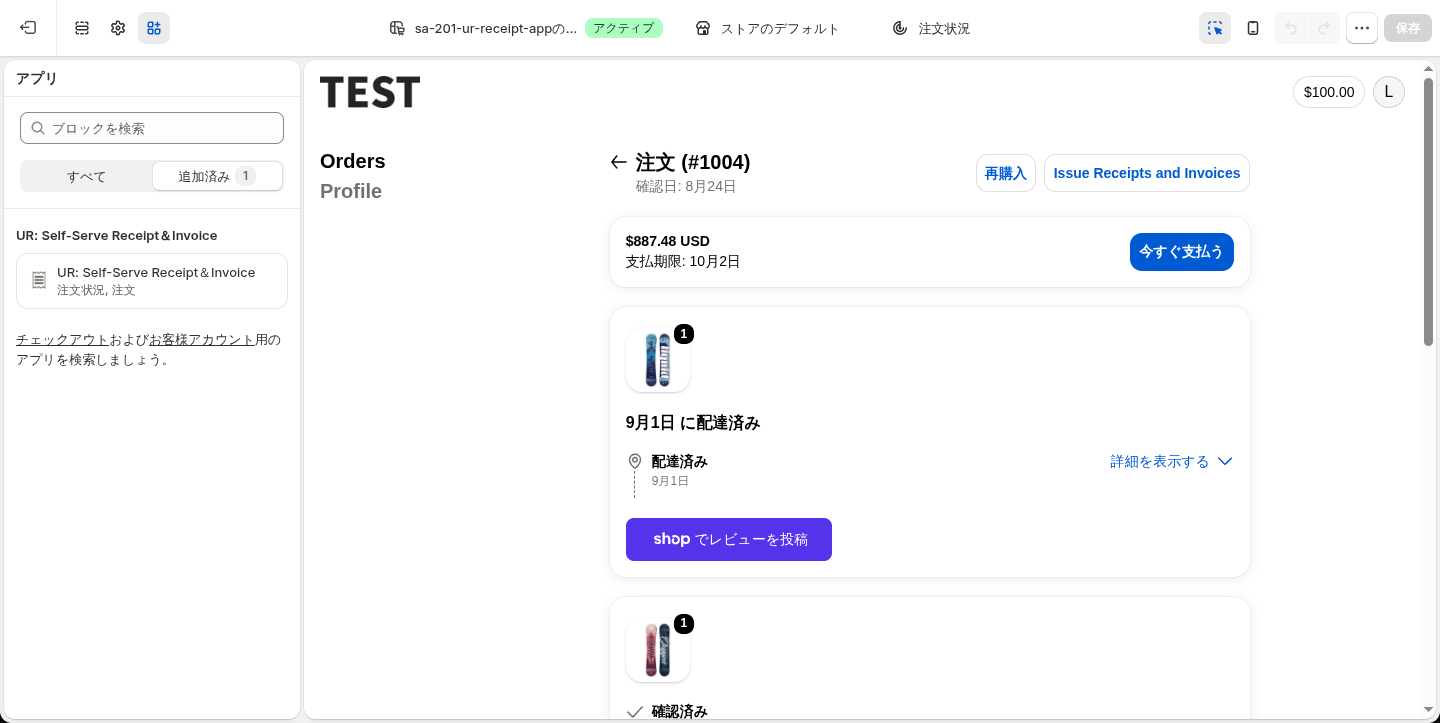This screenshot has width=1440, height=723.
Task: Select the Apps panel icon
Action: pyautogui.click(x=154, y=28)
